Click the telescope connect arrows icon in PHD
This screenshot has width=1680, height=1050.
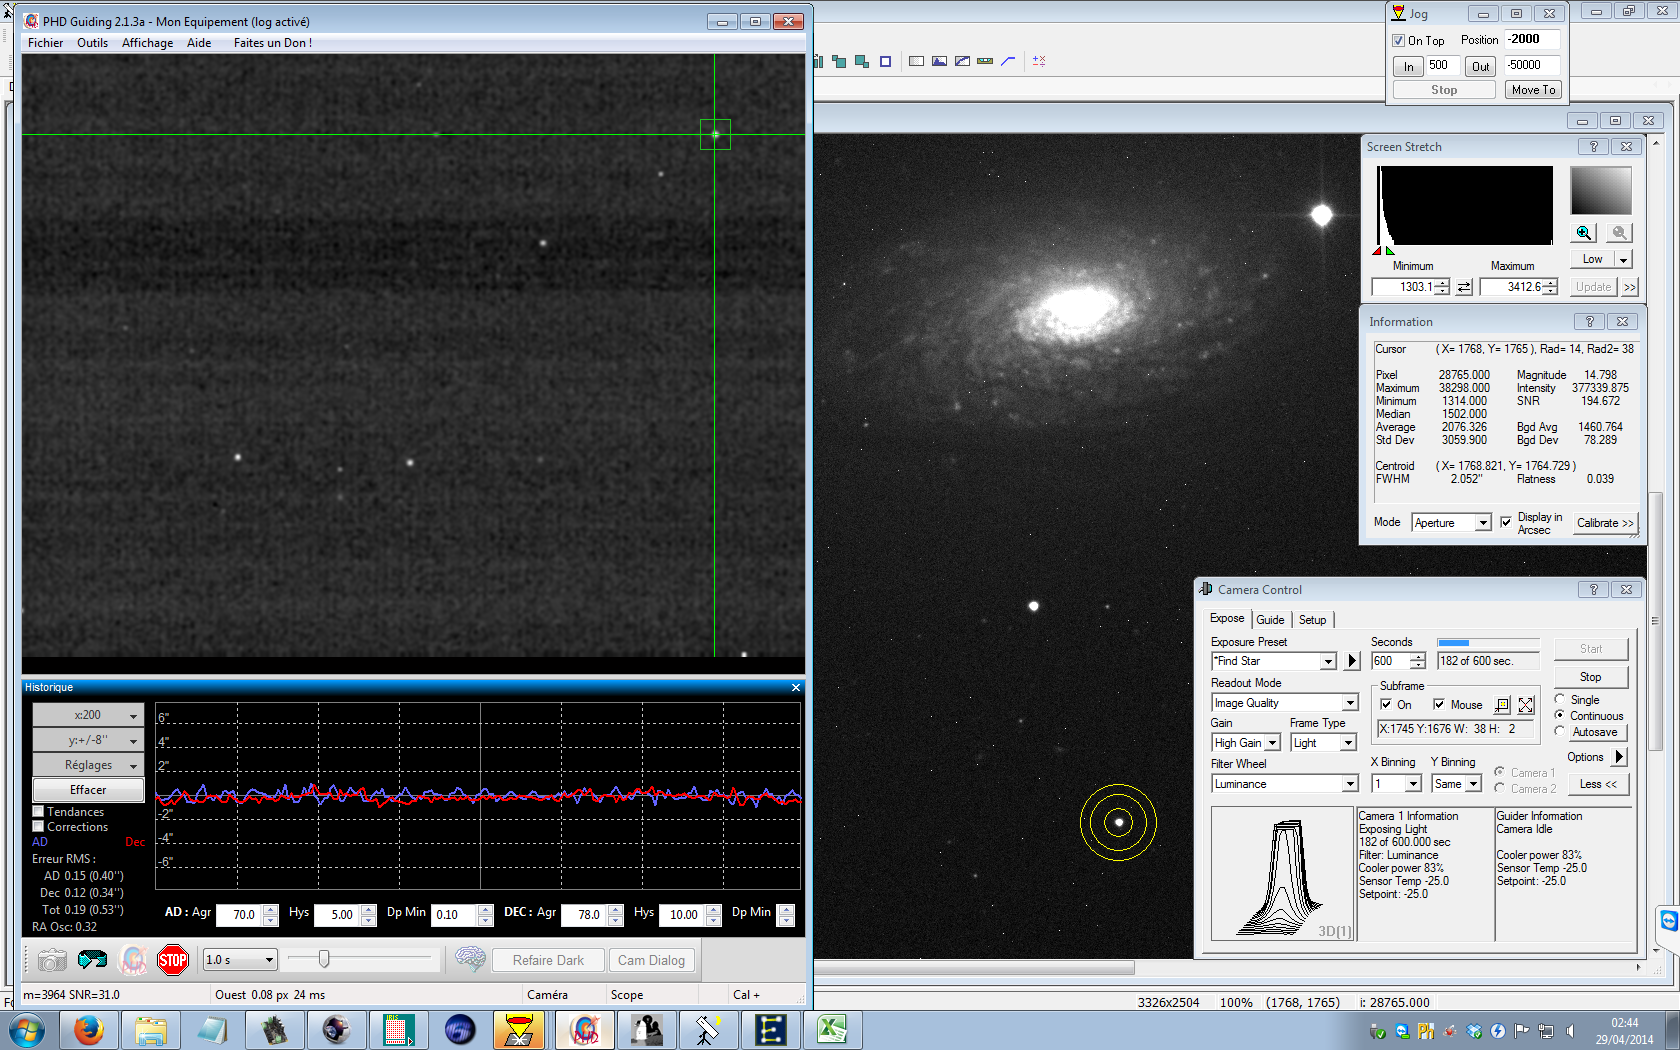click(93, 959)
